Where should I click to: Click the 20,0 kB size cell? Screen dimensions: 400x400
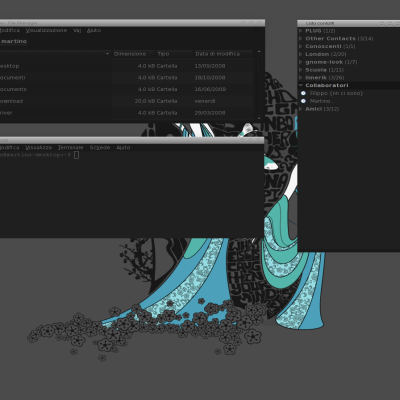(x=145, y=101)
